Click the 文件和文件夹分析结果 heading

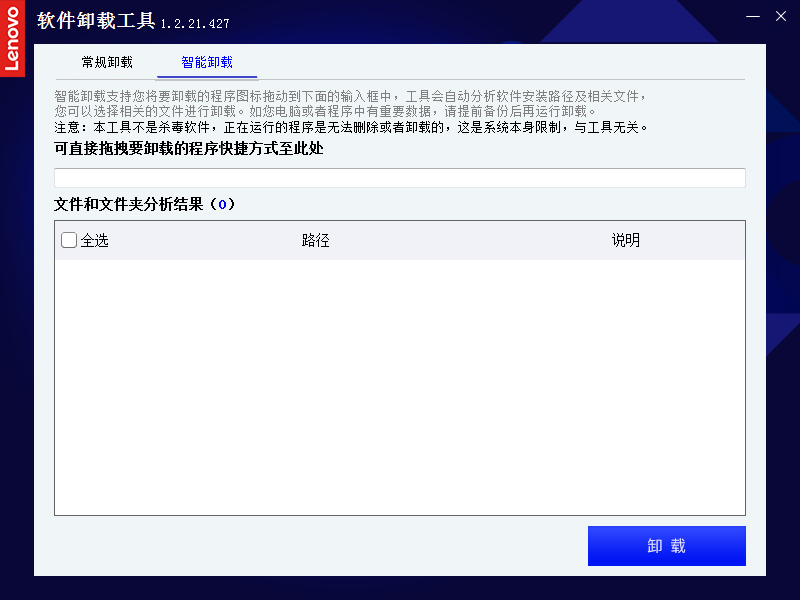tap(128, 204)
